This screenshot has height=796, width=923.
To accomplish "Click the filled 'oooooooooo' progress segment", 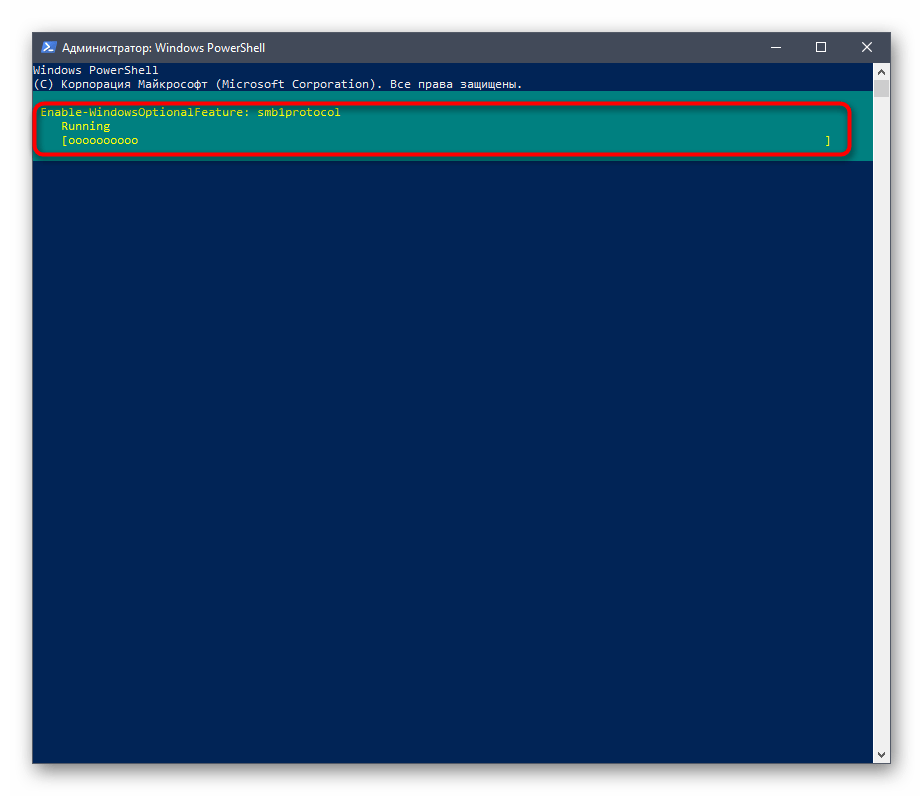I will click(x=102, y=141).
